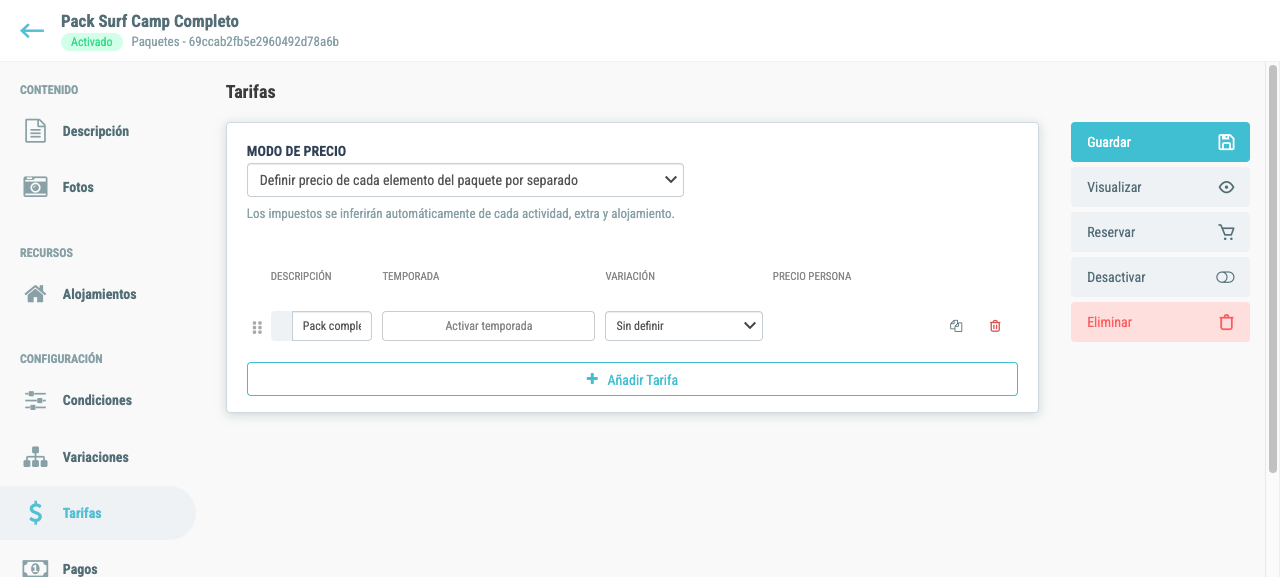Toggle Desactivar for this package
The height and width of the screenshot is (577, 1280).
1160,277
